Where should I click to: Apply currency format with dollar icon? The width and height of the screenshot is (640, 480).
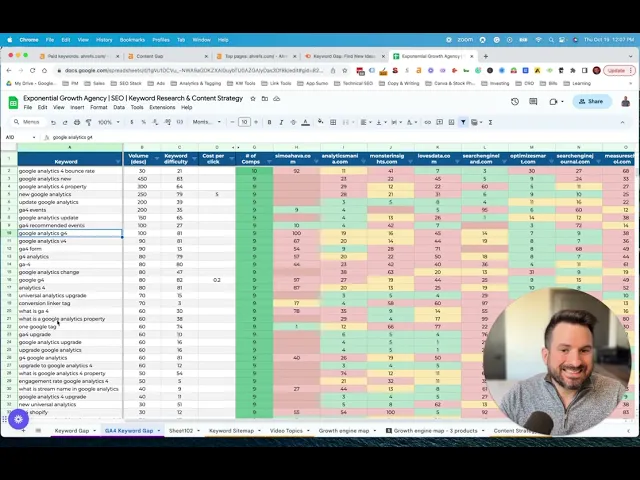[132, 122]
